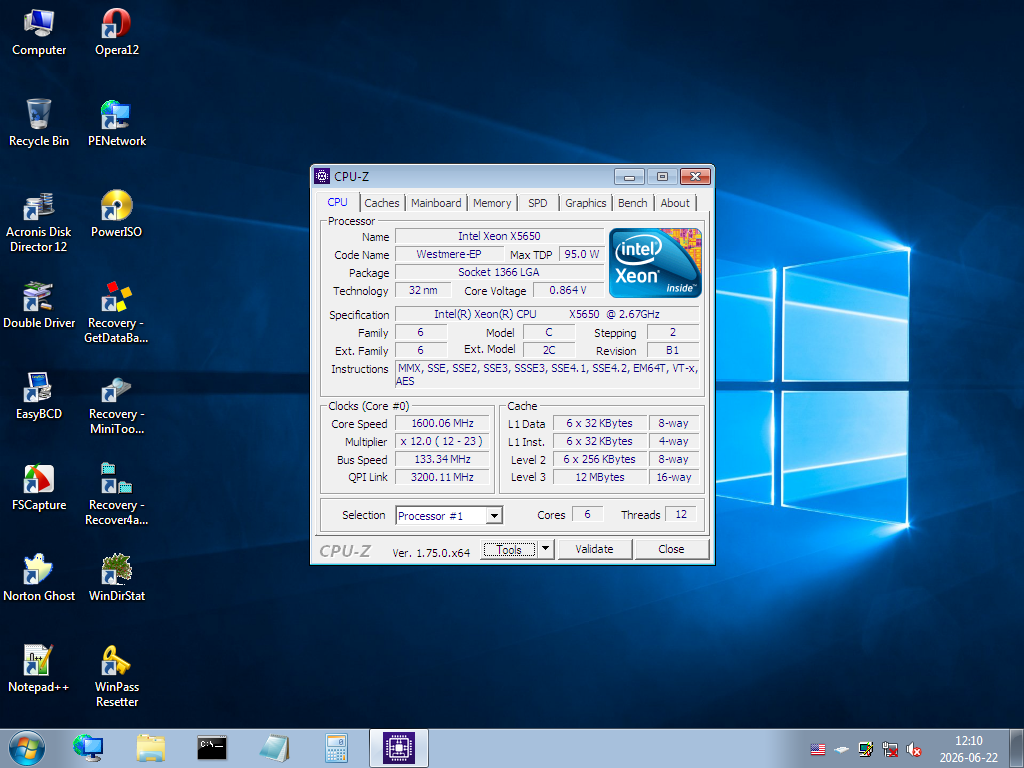Open the file explorer folder in taskbar
The width and height of the screenshot is (1024, 768).
pyautogui.click(x=150, y=748)
